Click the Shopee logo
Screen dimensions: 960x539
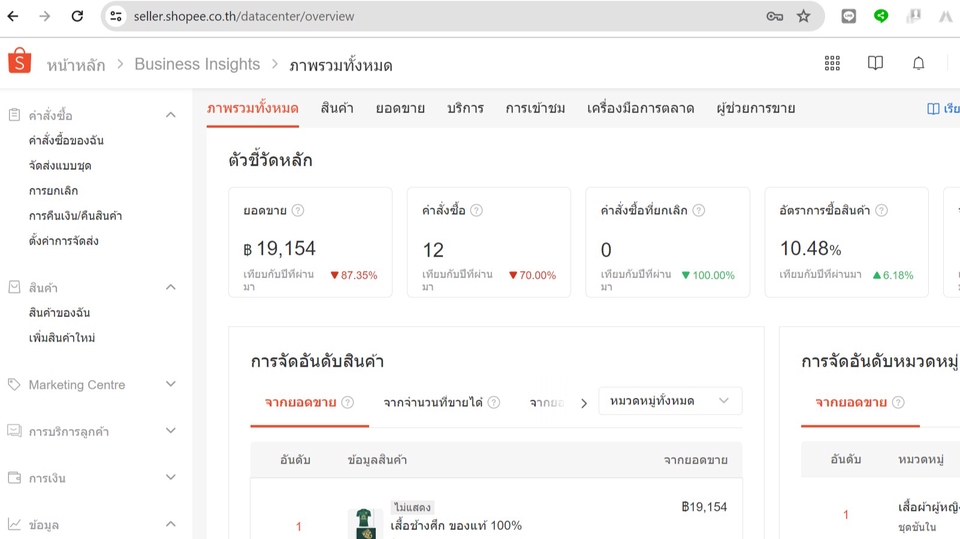(x=20, y=61)
